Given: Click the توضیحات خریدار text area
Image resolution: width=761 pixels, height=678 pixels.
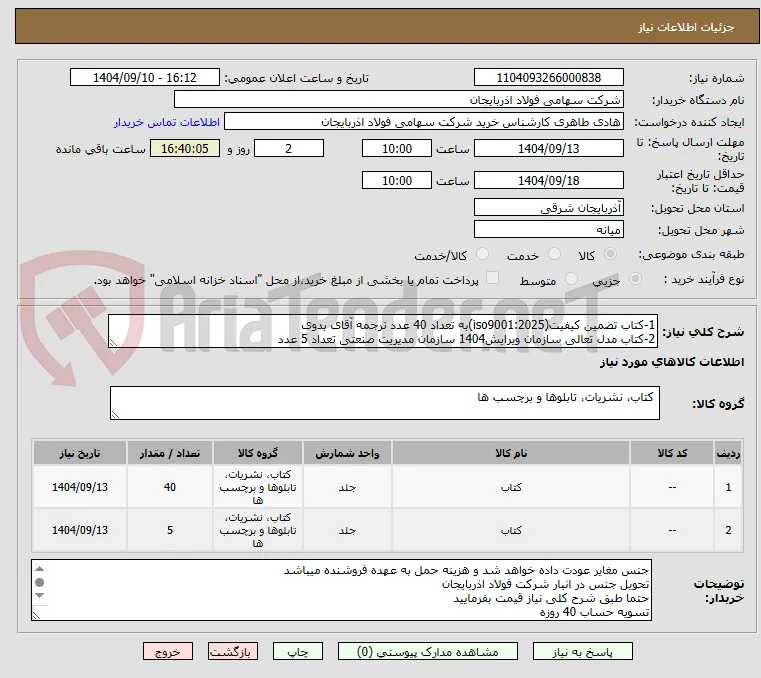Looking at the screenshot, I should (x=341, y=590).
